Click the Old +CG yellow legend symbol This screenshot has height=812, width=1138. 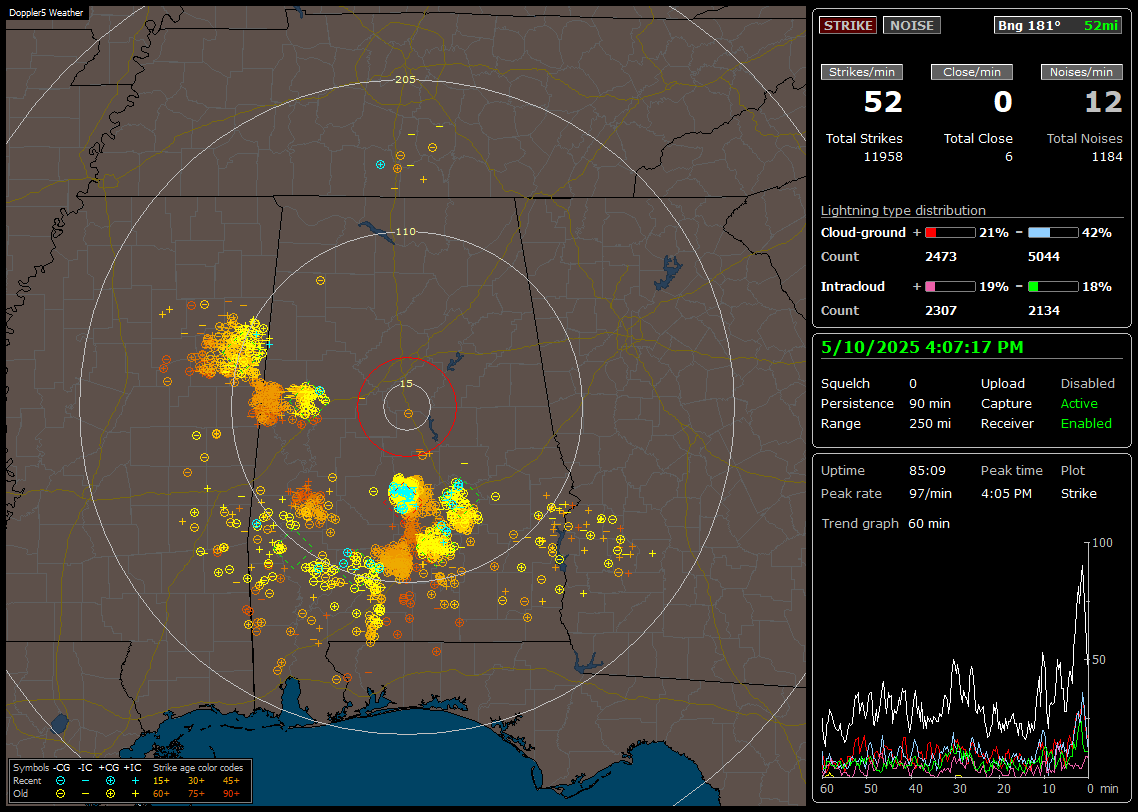click(x=110, y=794)
